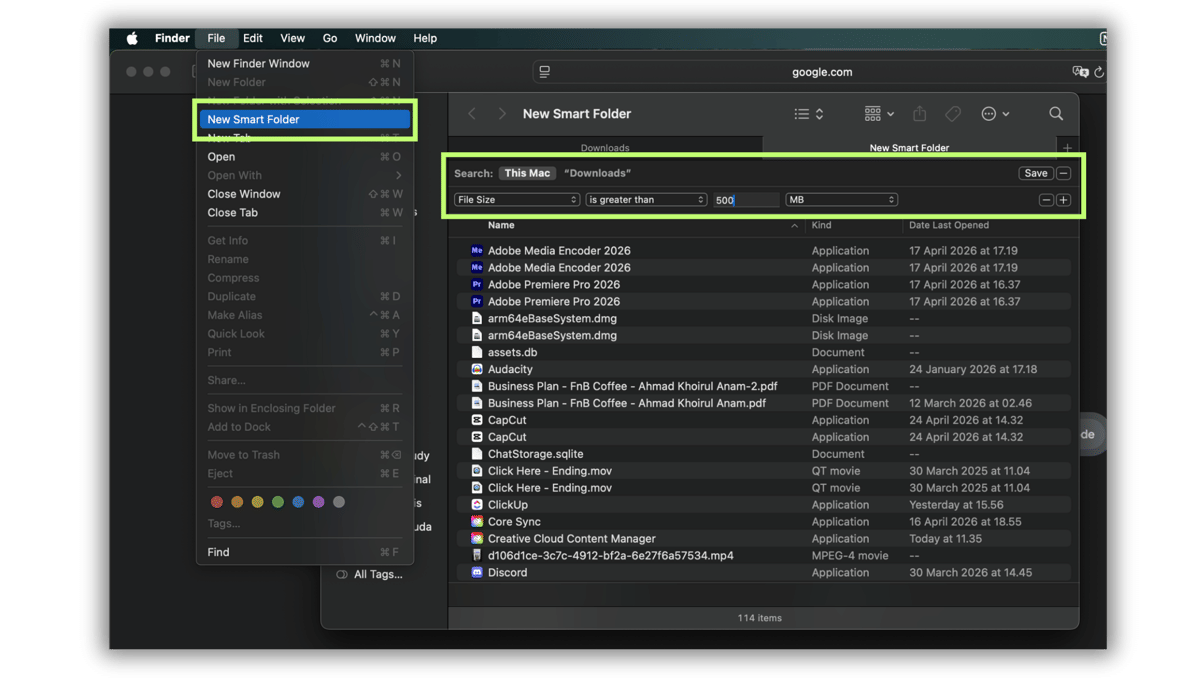The height and width of the screenshot is (698, 1200).
Task: Open the "is greater than" comparison dropdown
Action: [x=646, y=199]
